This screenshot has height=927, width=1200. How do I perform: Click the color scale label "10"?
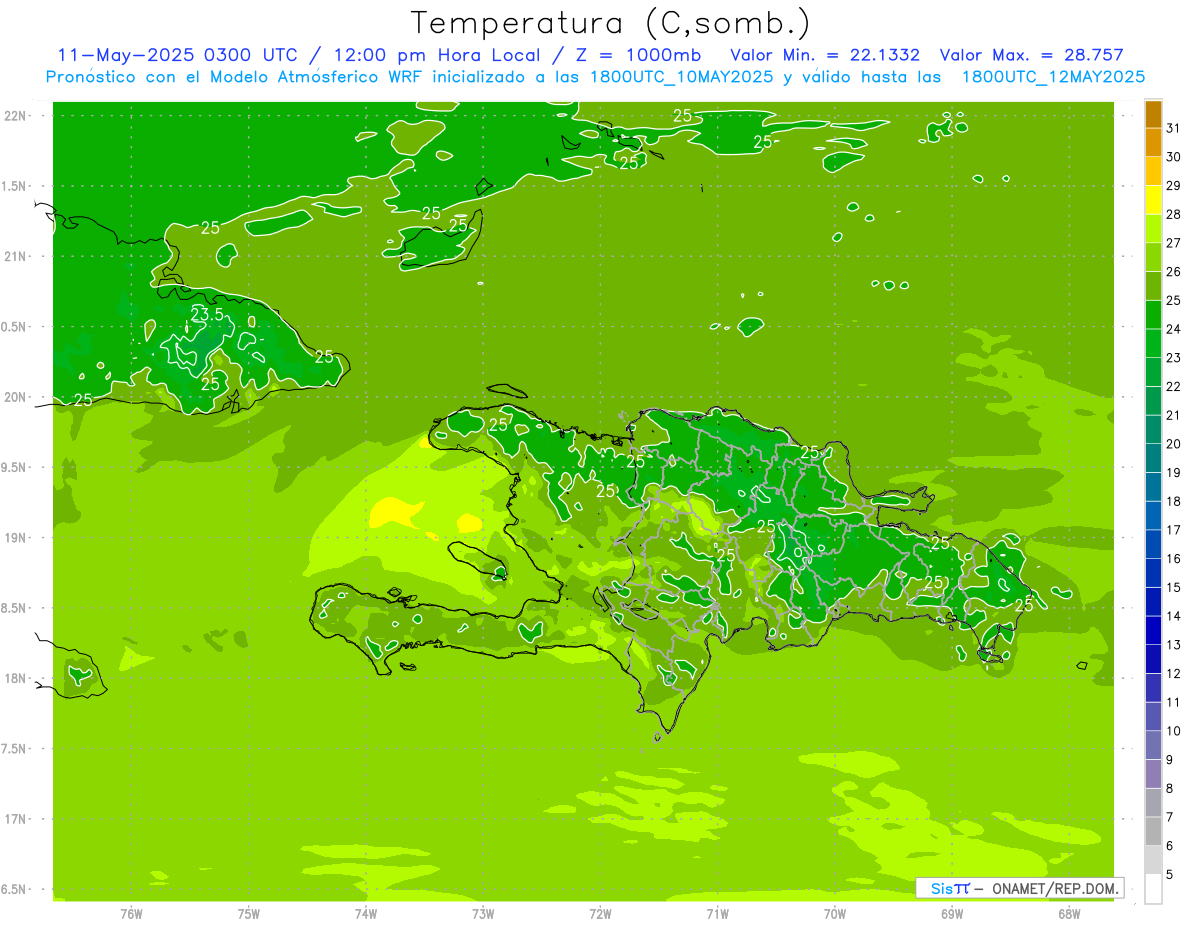(1173, 731)
